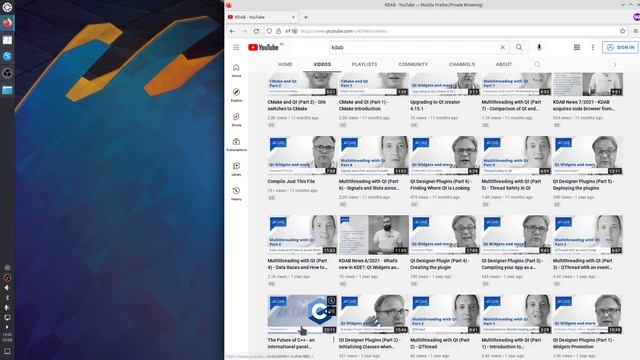This screenshot has height=360, width=640.
Task: Show site security padlock info
Action: pos(278,31)
